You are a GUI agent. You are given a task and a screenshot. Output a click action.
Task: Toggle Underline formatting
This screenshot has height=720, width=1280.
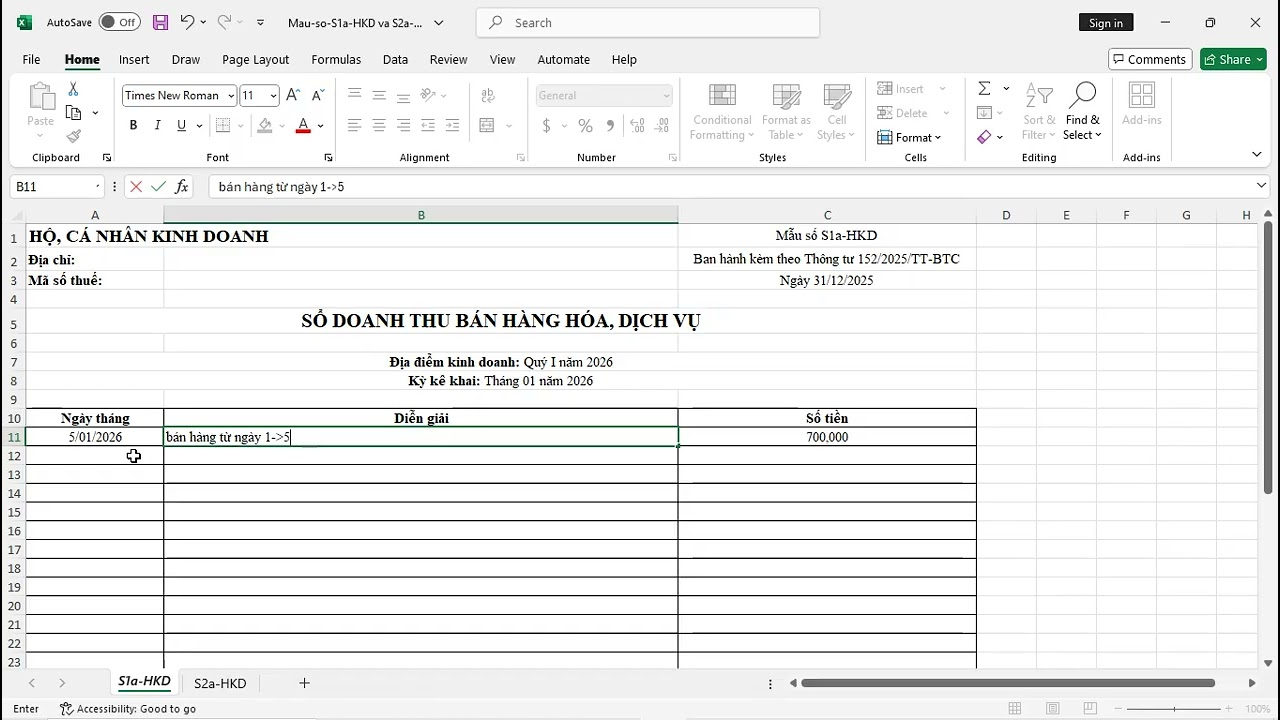pos(181,125)
